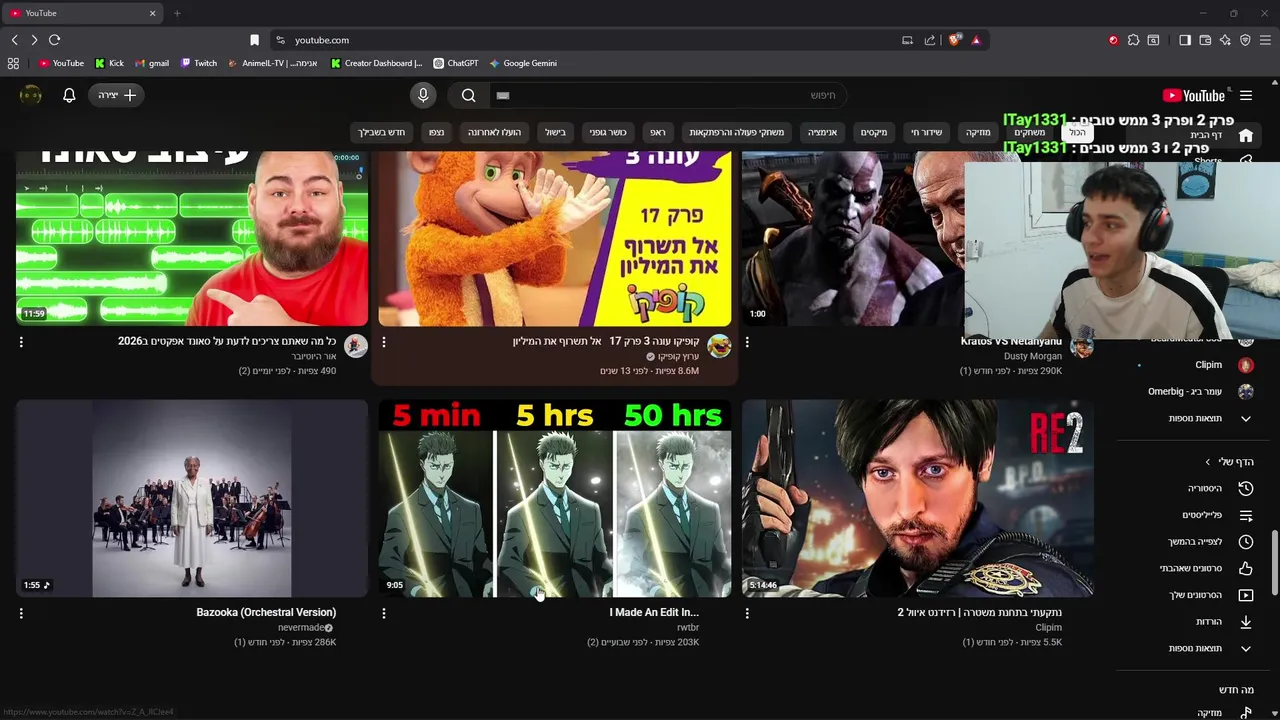This screenshot has height=720, width=1280.
Task: Click the Dusty Morgan channel name
Action: (x=1033, y=356)
